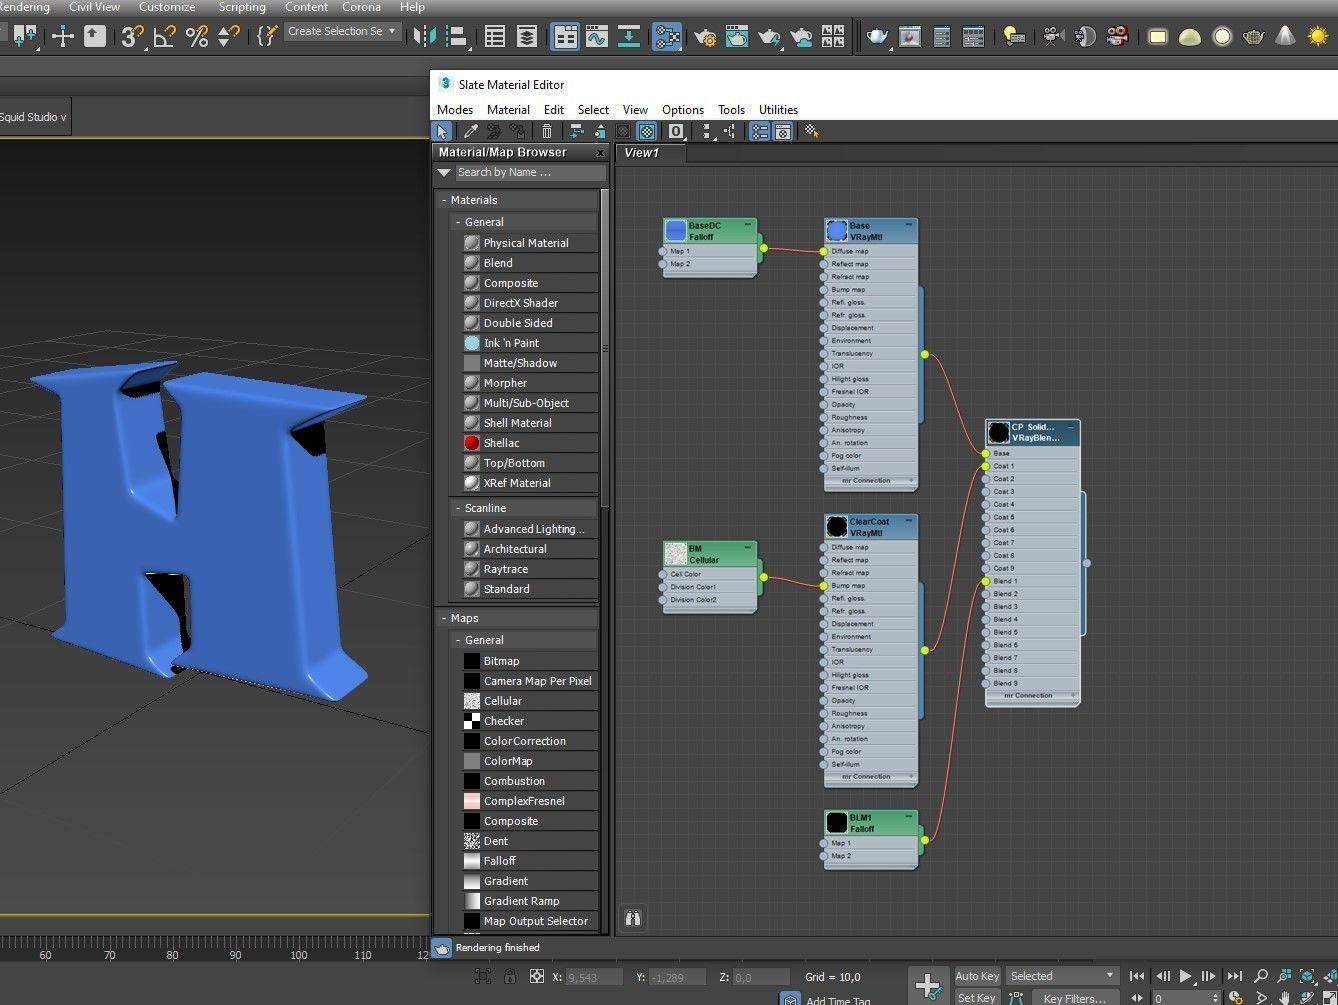Toggle Parameter Editor panel icon
Image resolution: width=1338 pixels, height=1005 pixels.
tap(783, 131)
